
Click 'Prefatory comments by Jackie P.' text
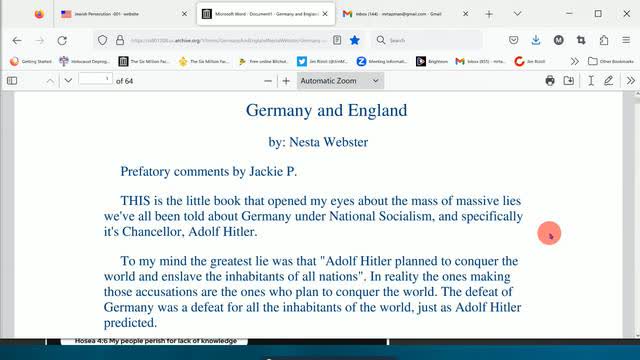[209, 171]
